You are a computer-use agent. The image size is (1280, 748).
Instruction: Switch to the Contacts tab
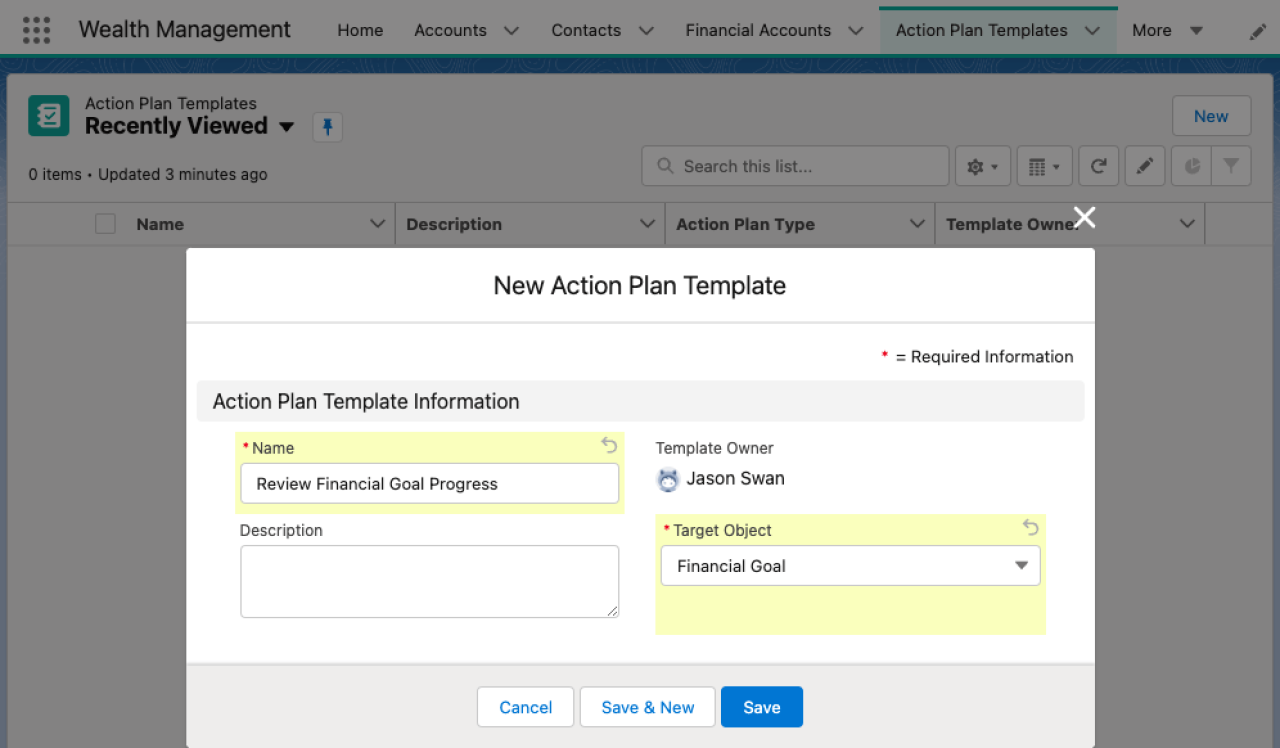click(586, 31)
